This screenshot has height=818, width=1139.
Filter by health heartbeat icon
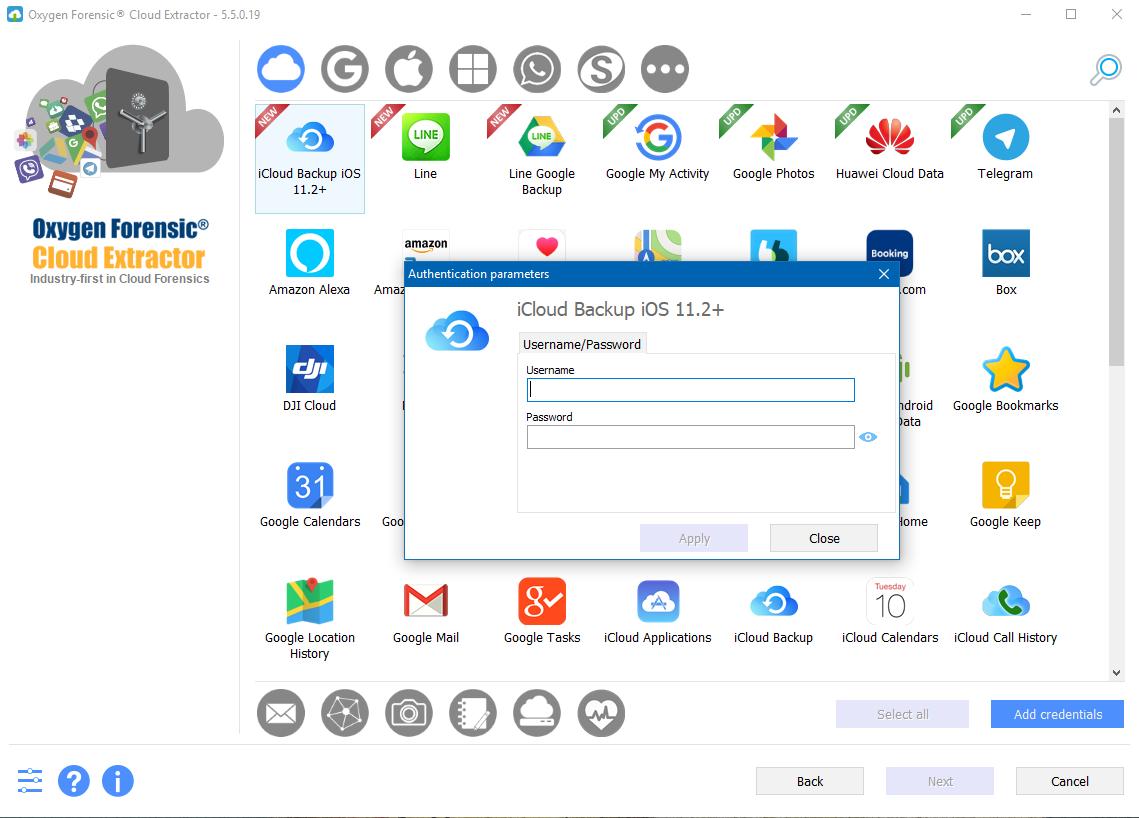click(x=601, y=713)
